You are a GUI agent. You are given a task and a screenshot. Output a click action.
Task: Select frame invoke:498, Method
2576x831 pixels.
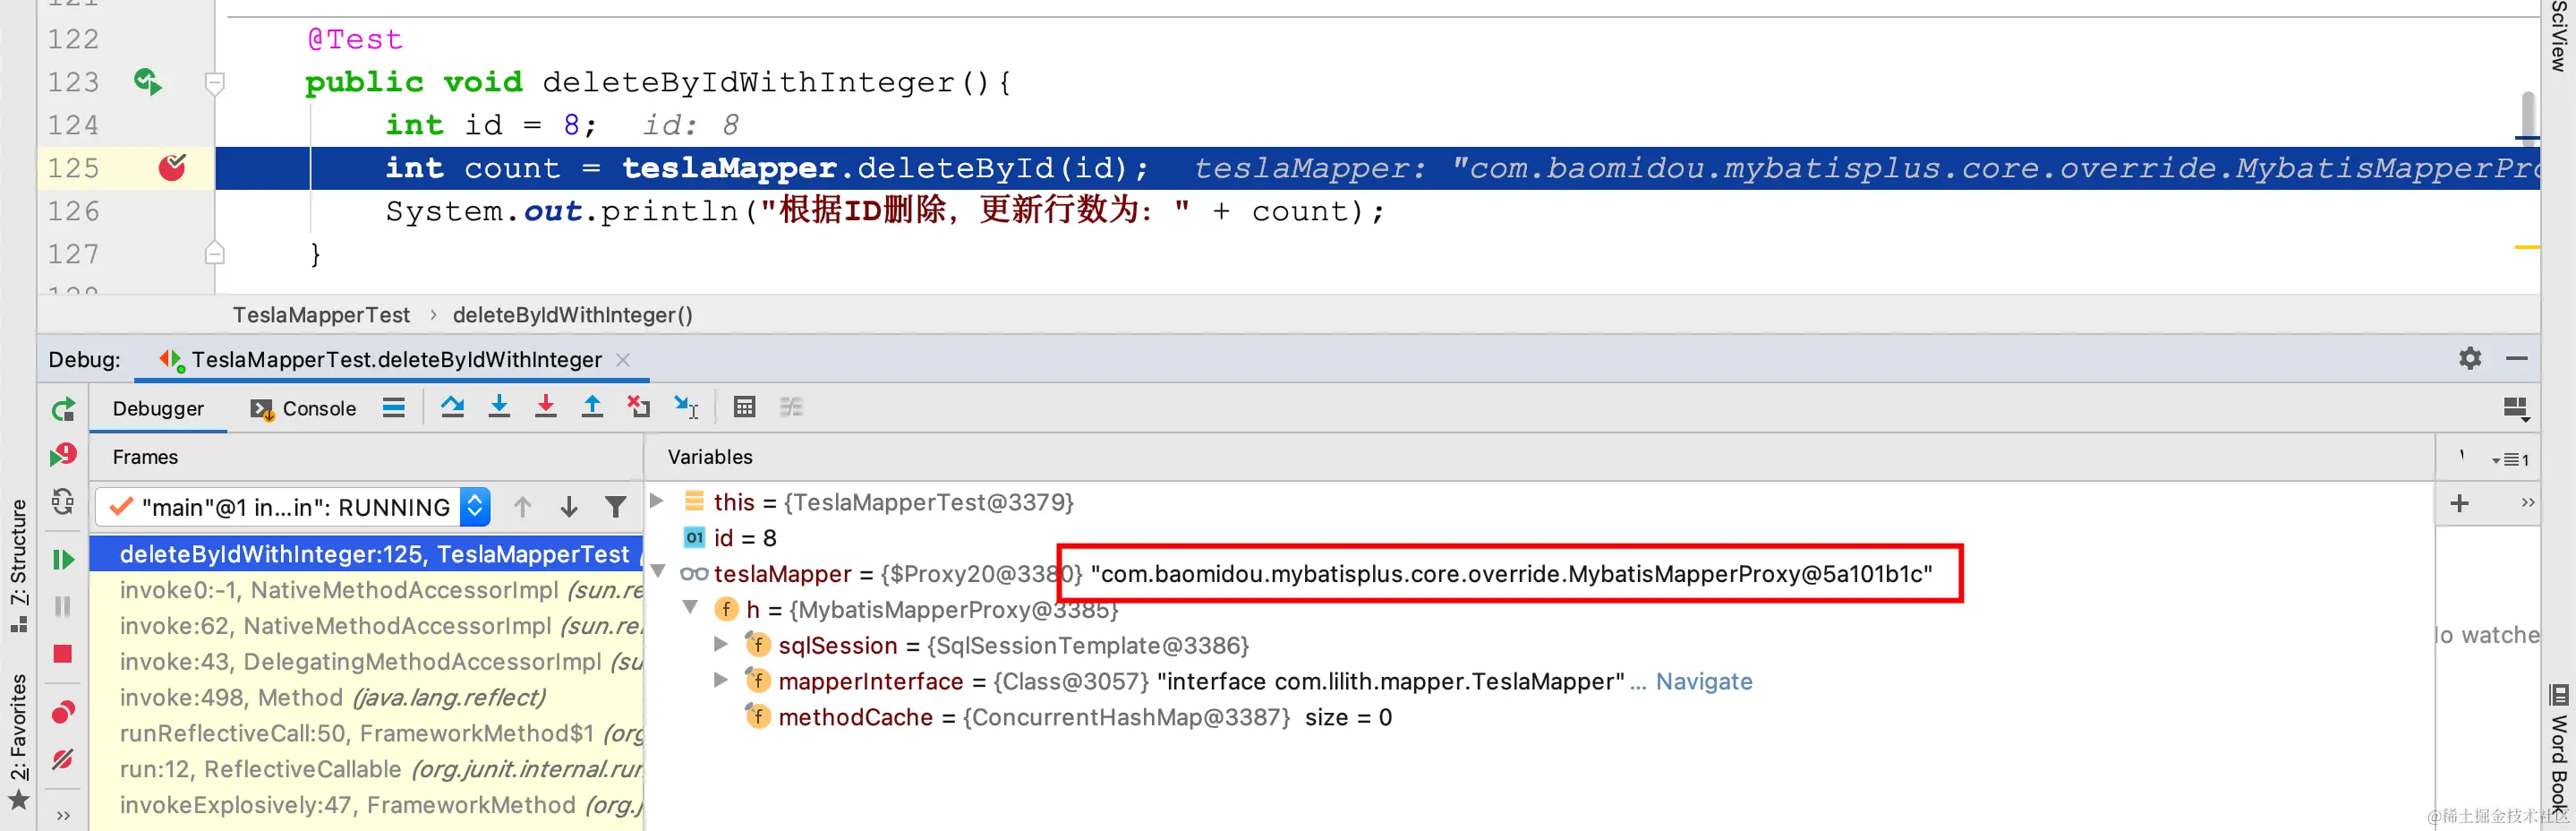pyautogui.click(x=366, y=697)
